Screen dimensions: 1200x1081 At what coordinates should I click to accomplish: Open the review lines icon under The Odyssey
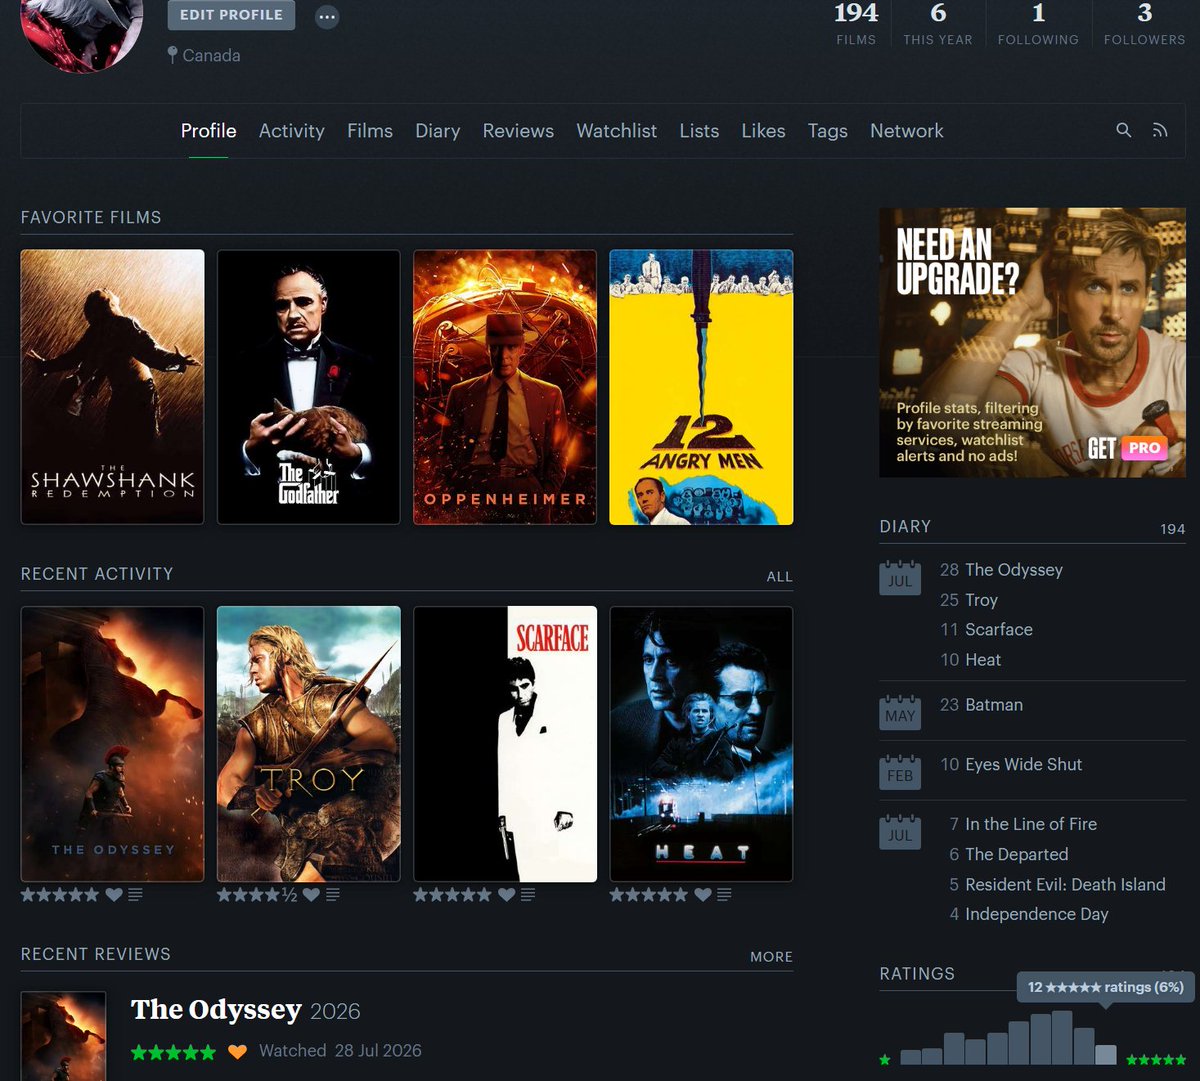coord(135,894)
